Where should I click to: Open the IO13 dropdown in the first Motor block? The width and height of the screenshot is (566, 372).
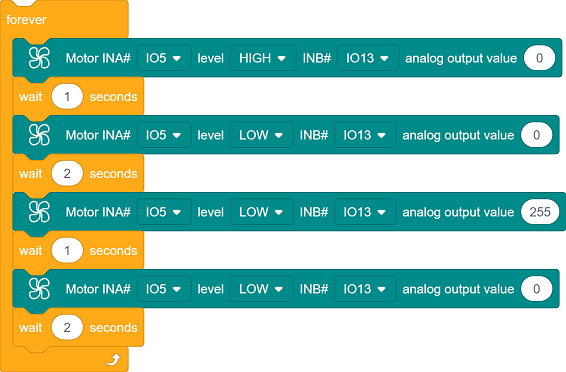(x=368, y=58)
